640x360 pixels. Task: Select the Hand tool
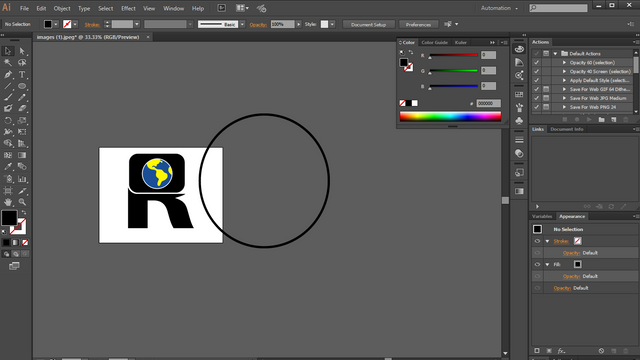pyautogui.click(x=8, y=202)
